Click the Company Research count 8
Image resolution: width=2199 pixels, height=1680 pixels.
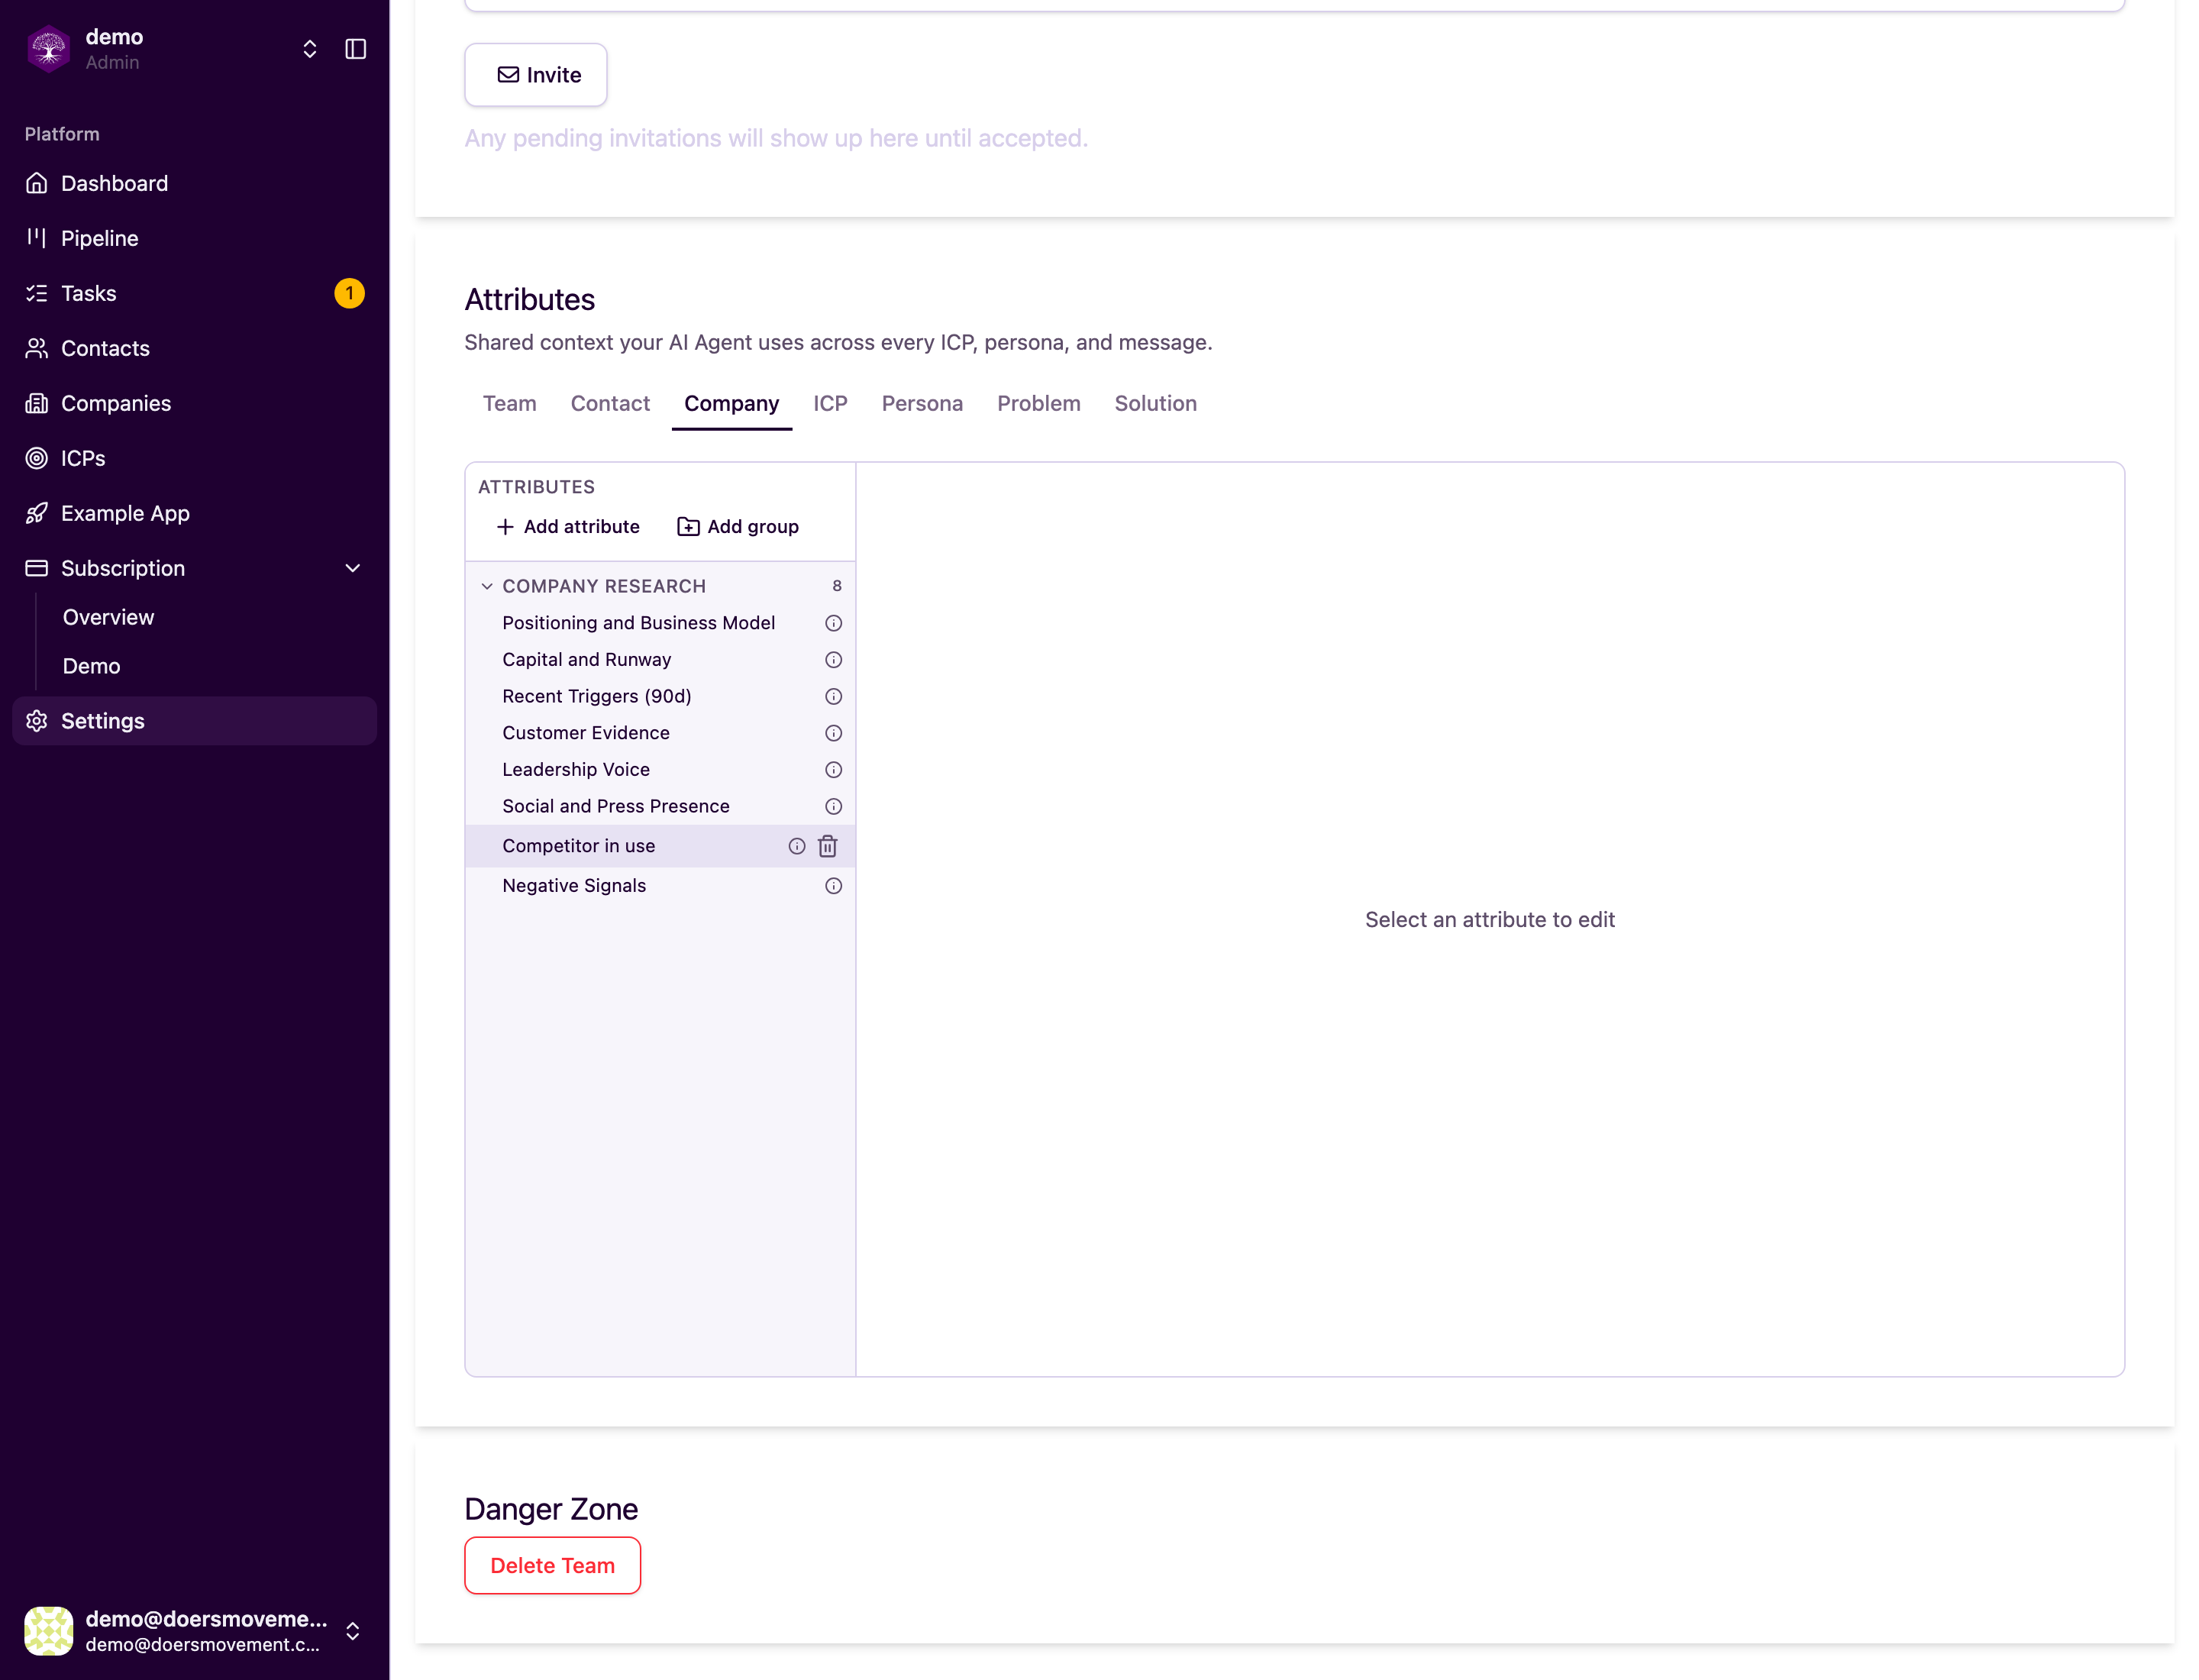(x=837, y=586)
